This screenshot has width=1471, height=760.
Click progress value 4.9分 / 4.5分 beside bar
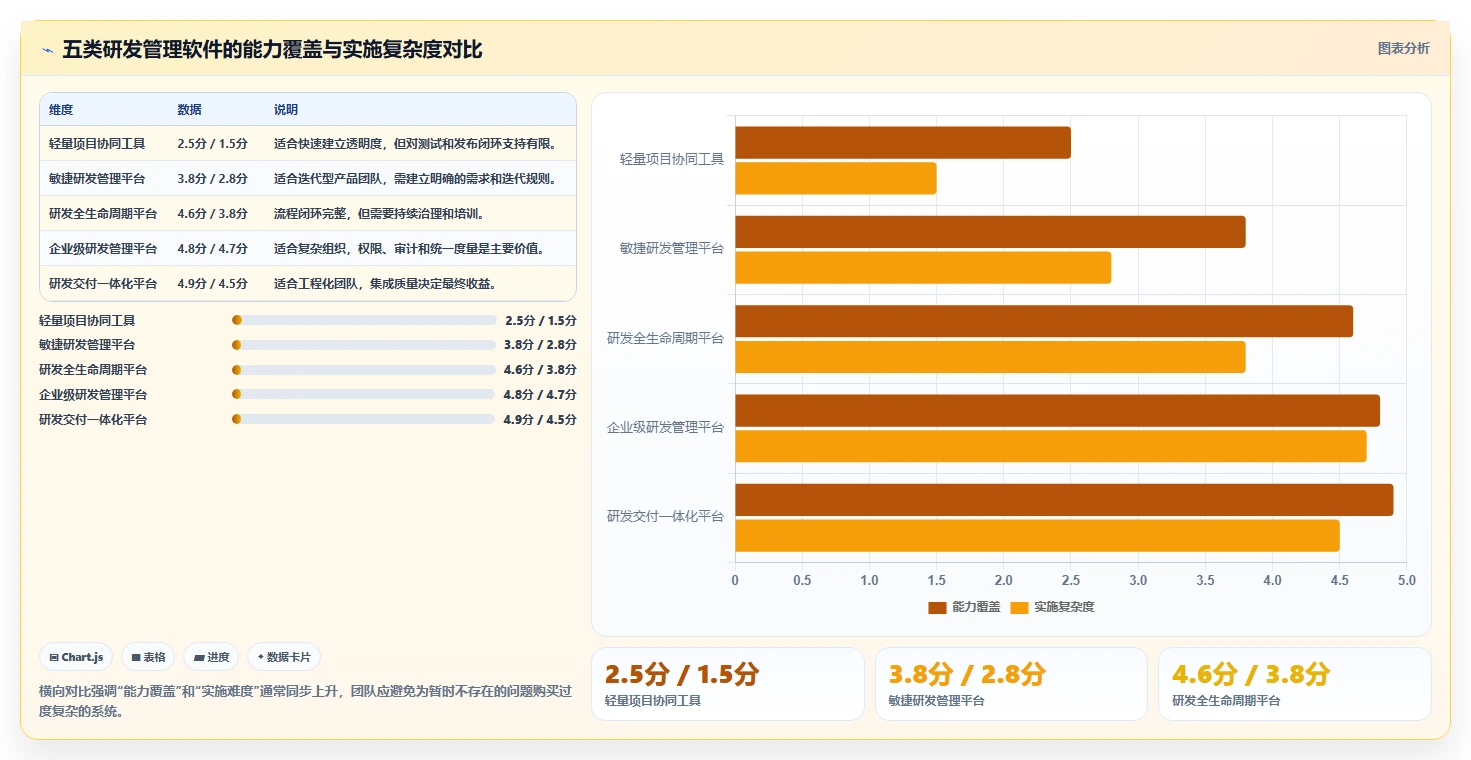tap(540, 420)
